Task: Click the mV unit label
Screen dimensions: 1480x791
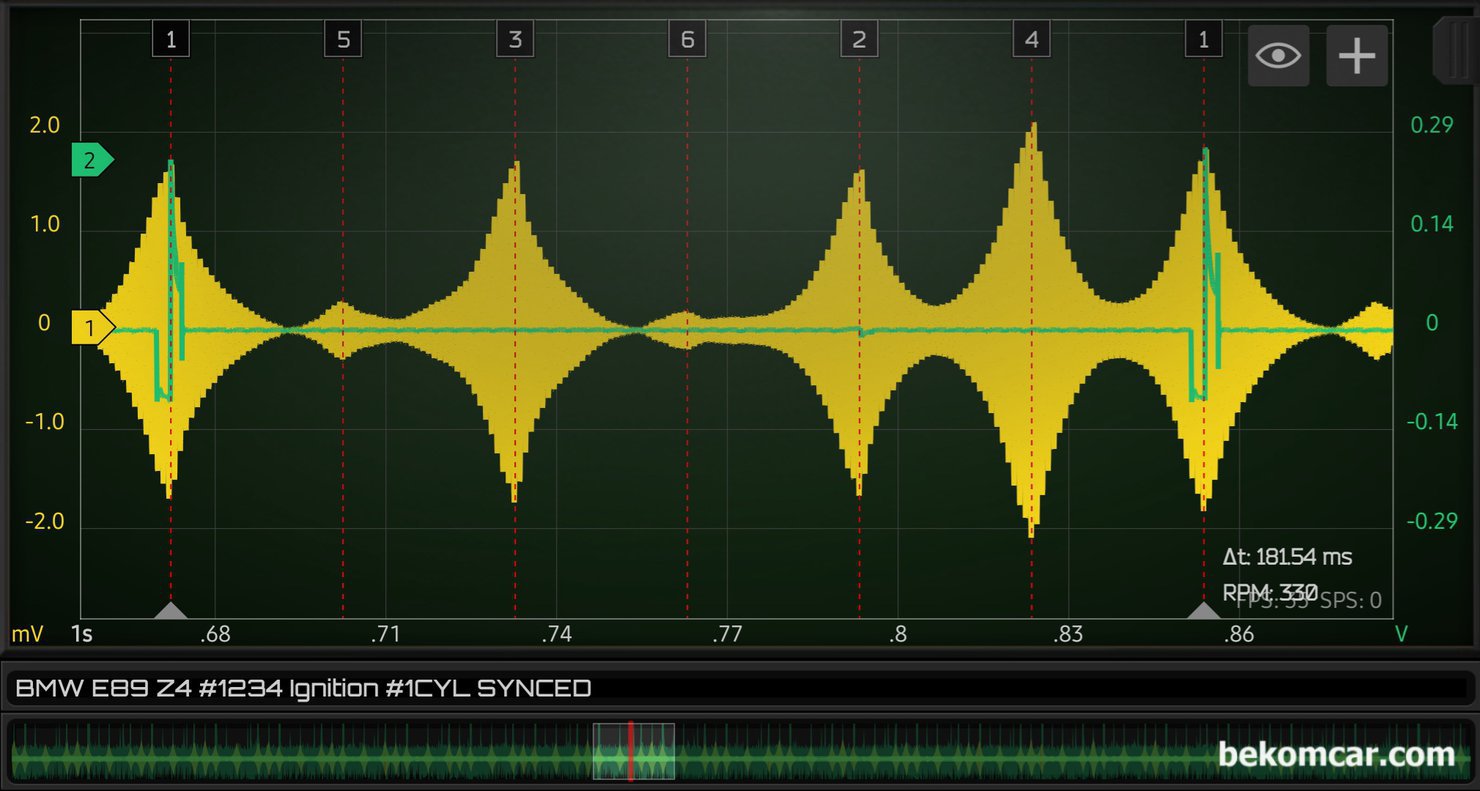Action: pyautogui.click(x=25, y=635)
